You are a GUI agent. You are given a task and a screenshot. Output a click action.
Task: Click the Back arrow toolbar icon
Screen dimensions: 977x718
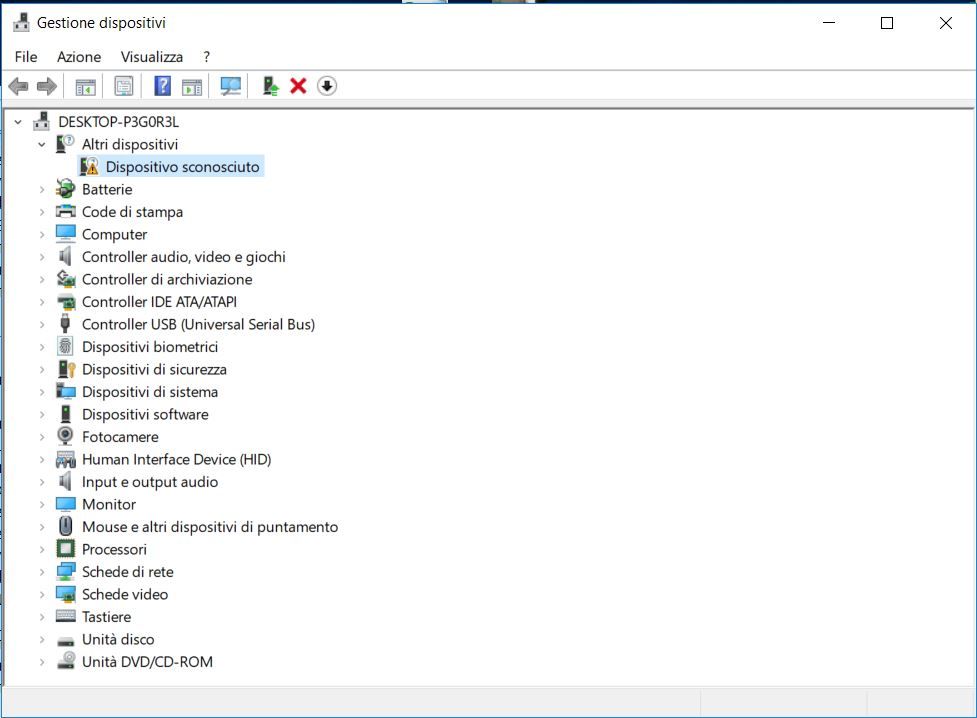tap(19, 86)
